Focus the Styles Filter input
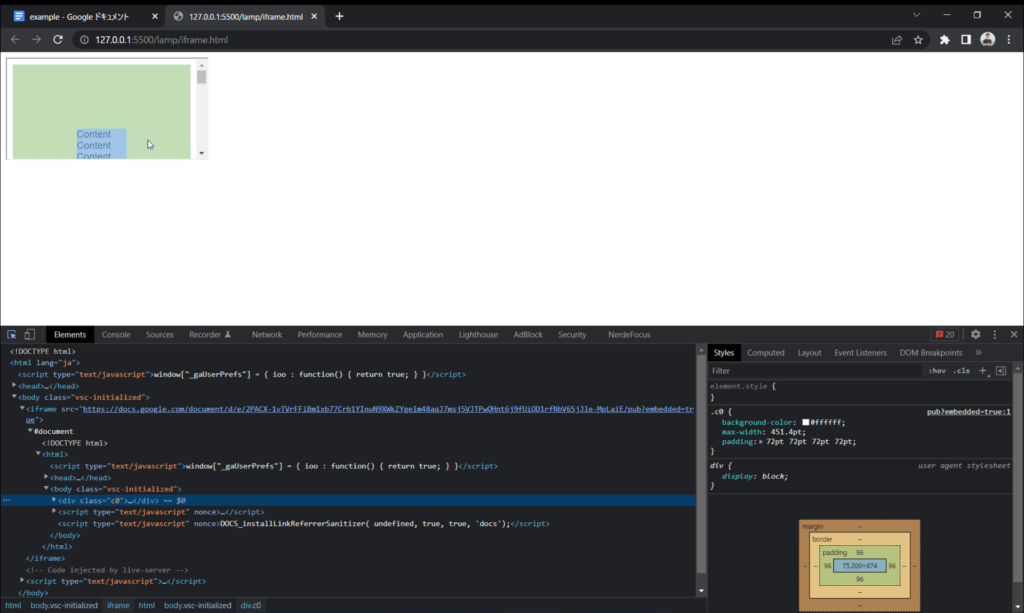This screenshot has width=1024, height=613. click(816, 371)
